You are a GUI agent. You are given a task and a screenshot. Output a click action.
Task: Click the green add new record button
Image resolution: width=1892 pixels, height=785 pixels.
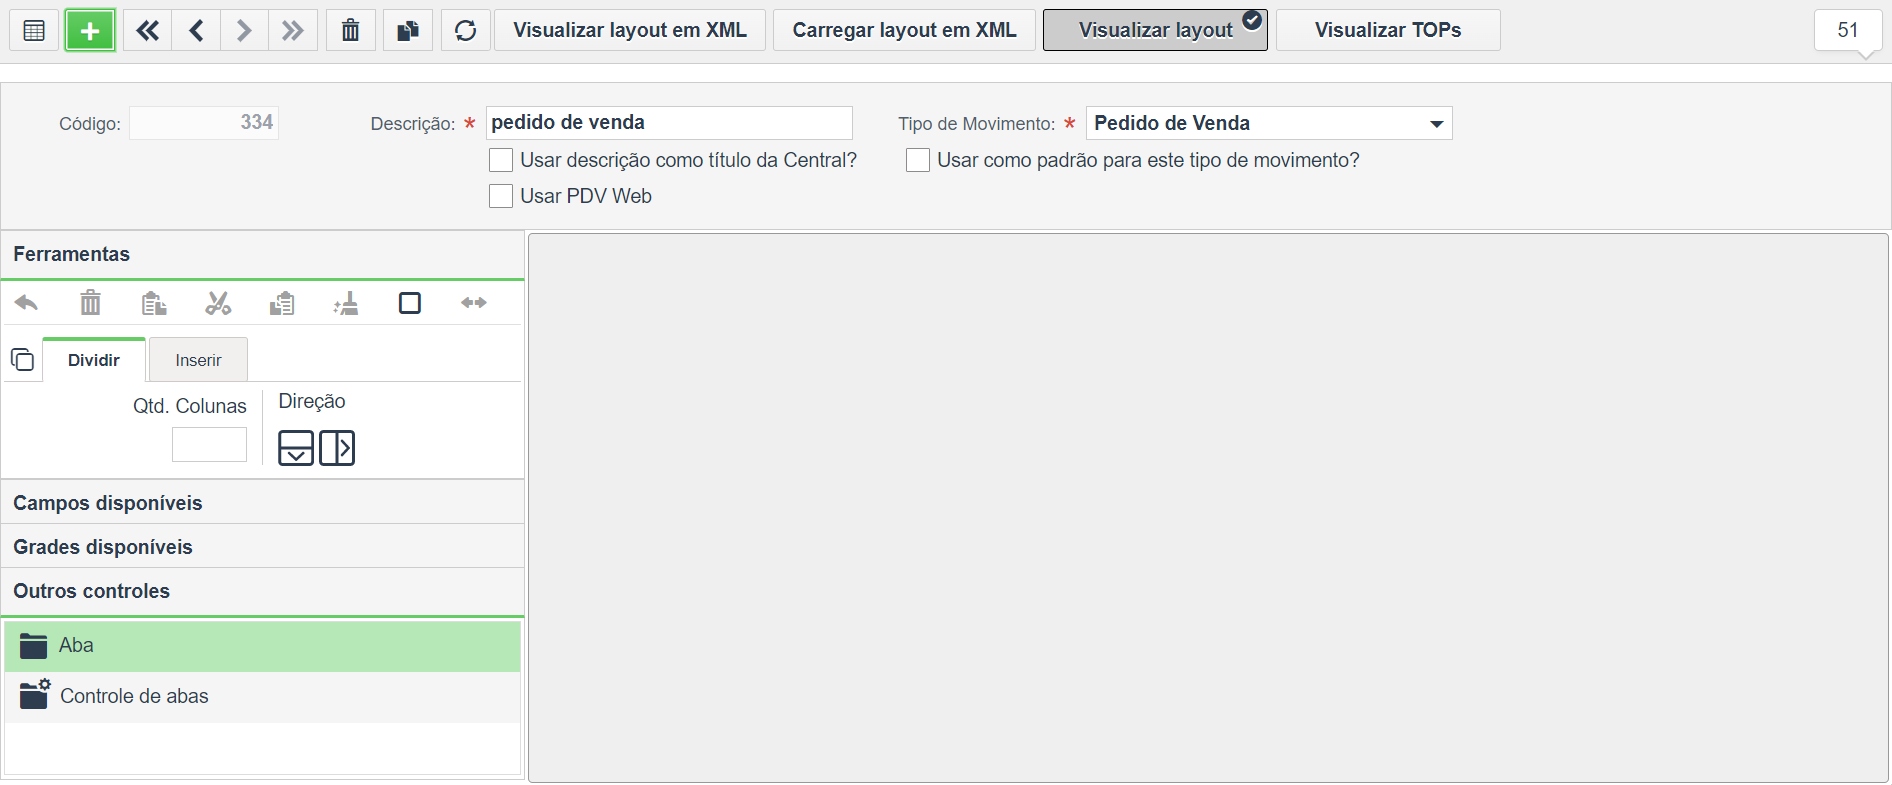pos(90,30)
